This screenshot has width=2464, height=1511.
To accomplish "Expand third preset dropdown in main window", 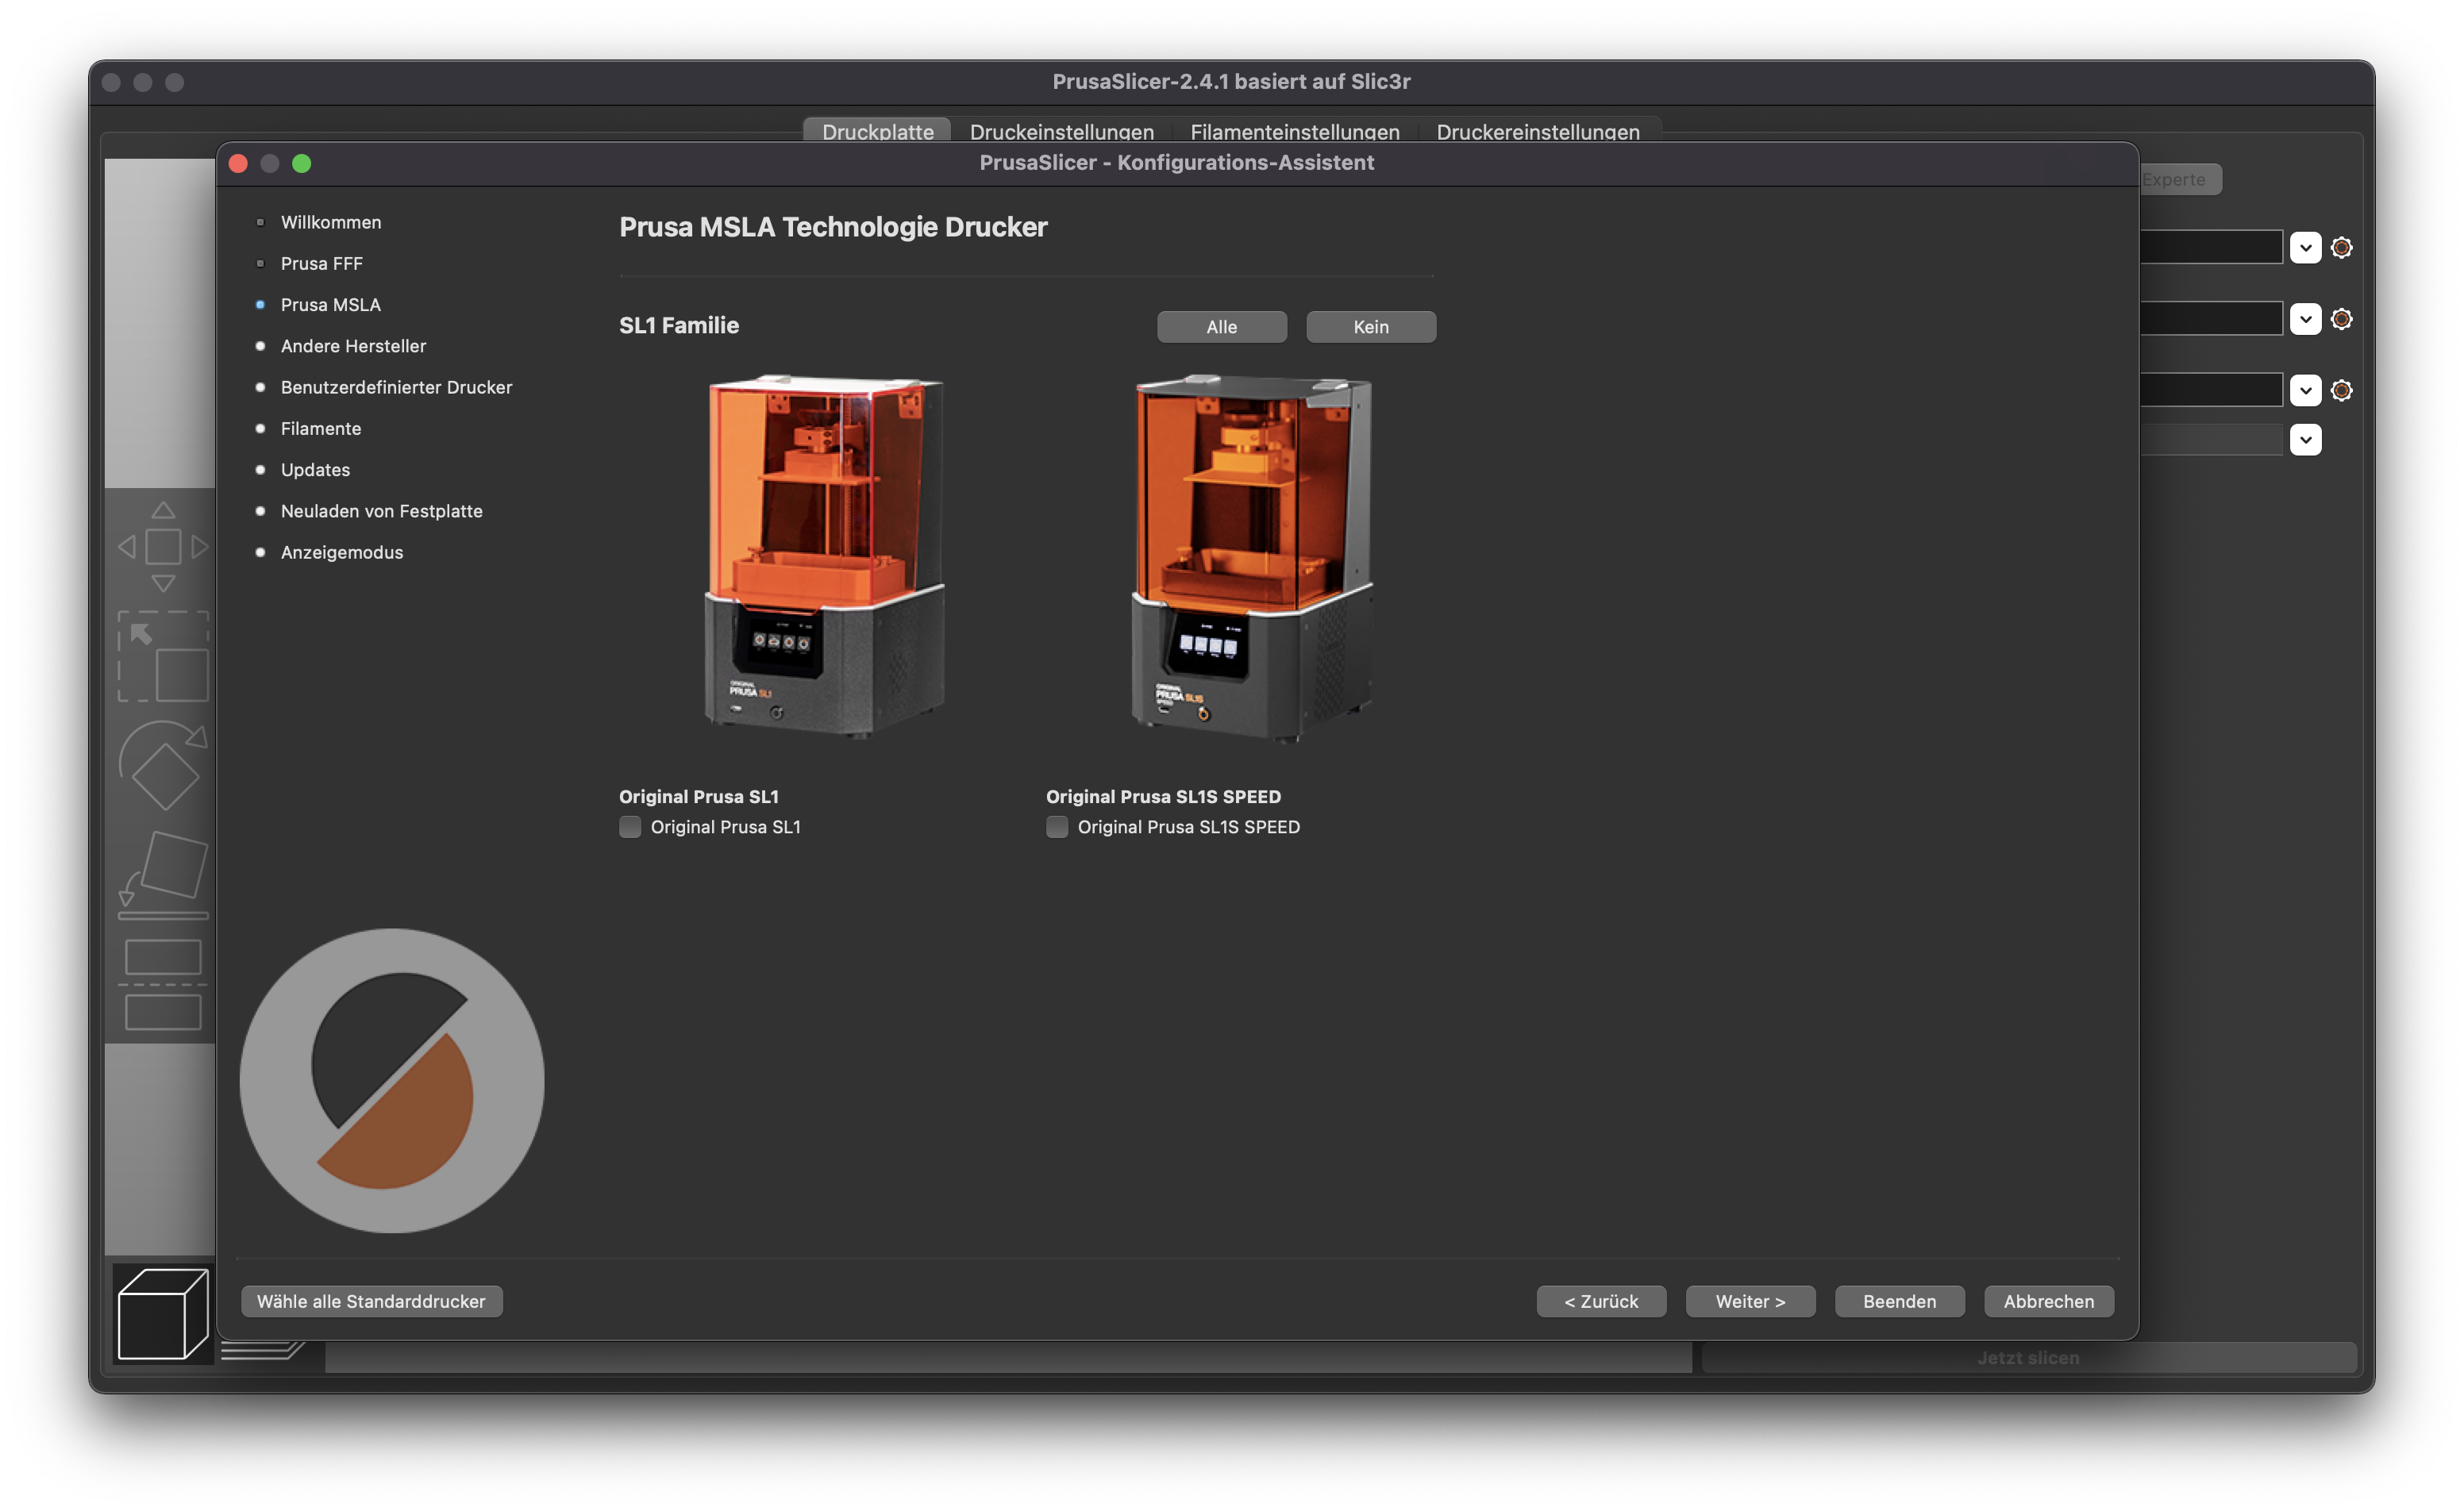I will [2305, 390].
